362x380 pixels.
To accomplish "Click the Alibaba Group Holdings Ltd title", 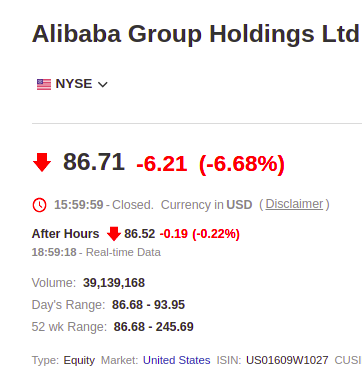I will 196,34.
